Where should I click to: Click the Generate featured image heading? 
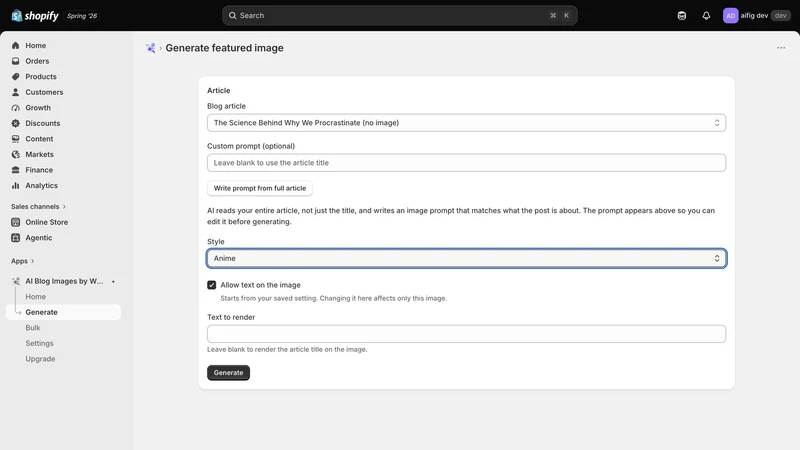[224, 48]
